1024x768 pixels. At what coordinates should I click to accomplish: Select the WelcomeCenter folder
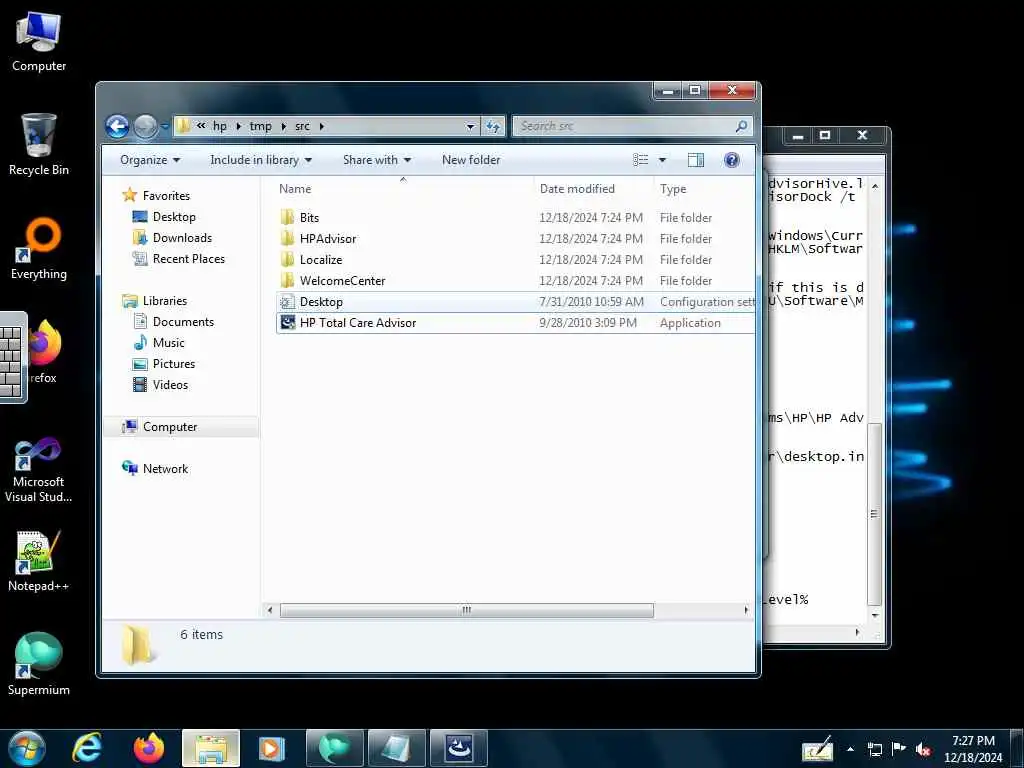pyautogui.click(x=342, y=280)
